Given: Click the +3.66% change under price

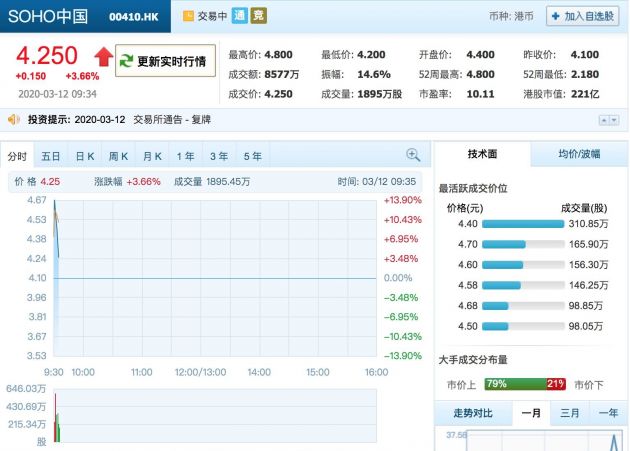Looking at the screenshot, I should coord(82,76).
